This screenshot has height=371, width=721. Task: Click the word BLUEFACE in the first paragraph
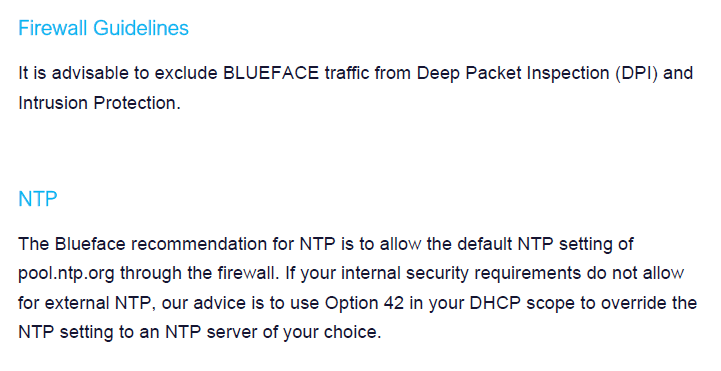pyautogui.click(x=271, y=73)
